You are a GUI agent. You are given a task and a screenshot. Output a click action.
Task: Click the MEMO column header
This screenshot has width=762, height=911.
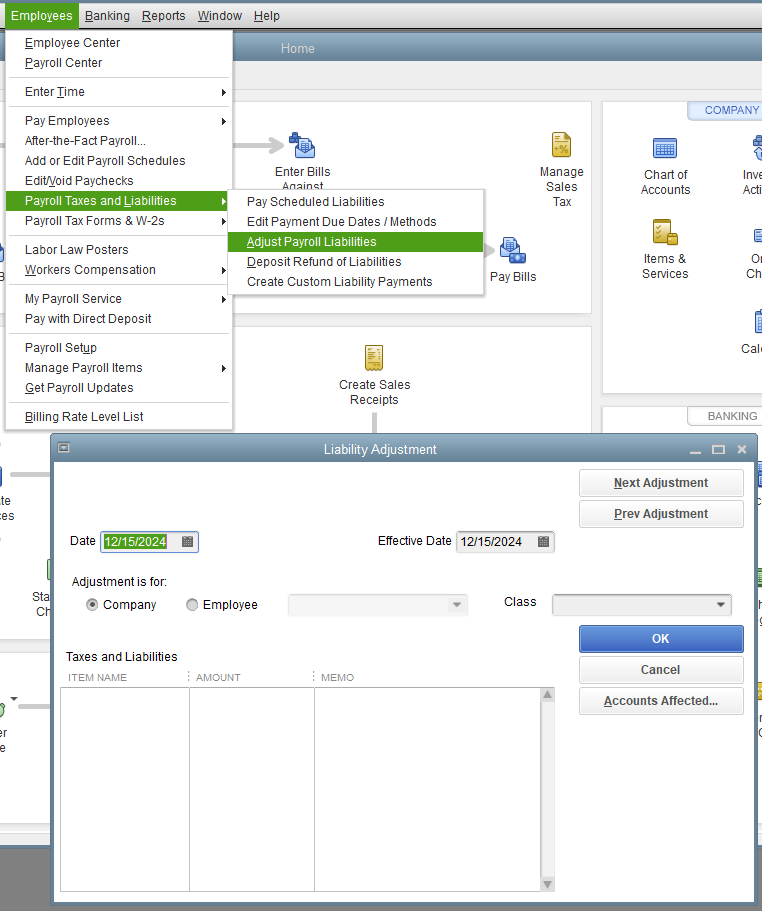point(337,677)
